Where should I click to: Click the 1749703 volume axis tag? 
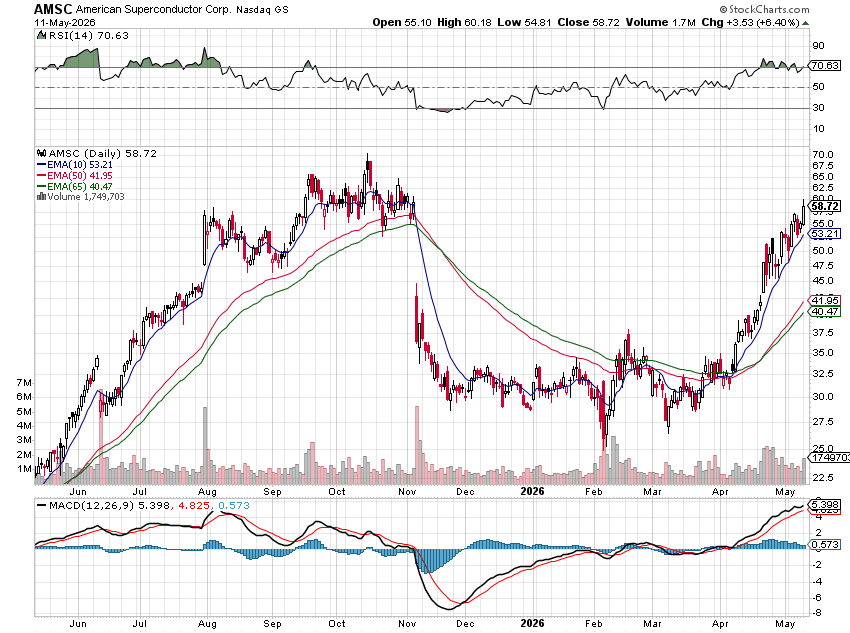(x=829, y=457)
